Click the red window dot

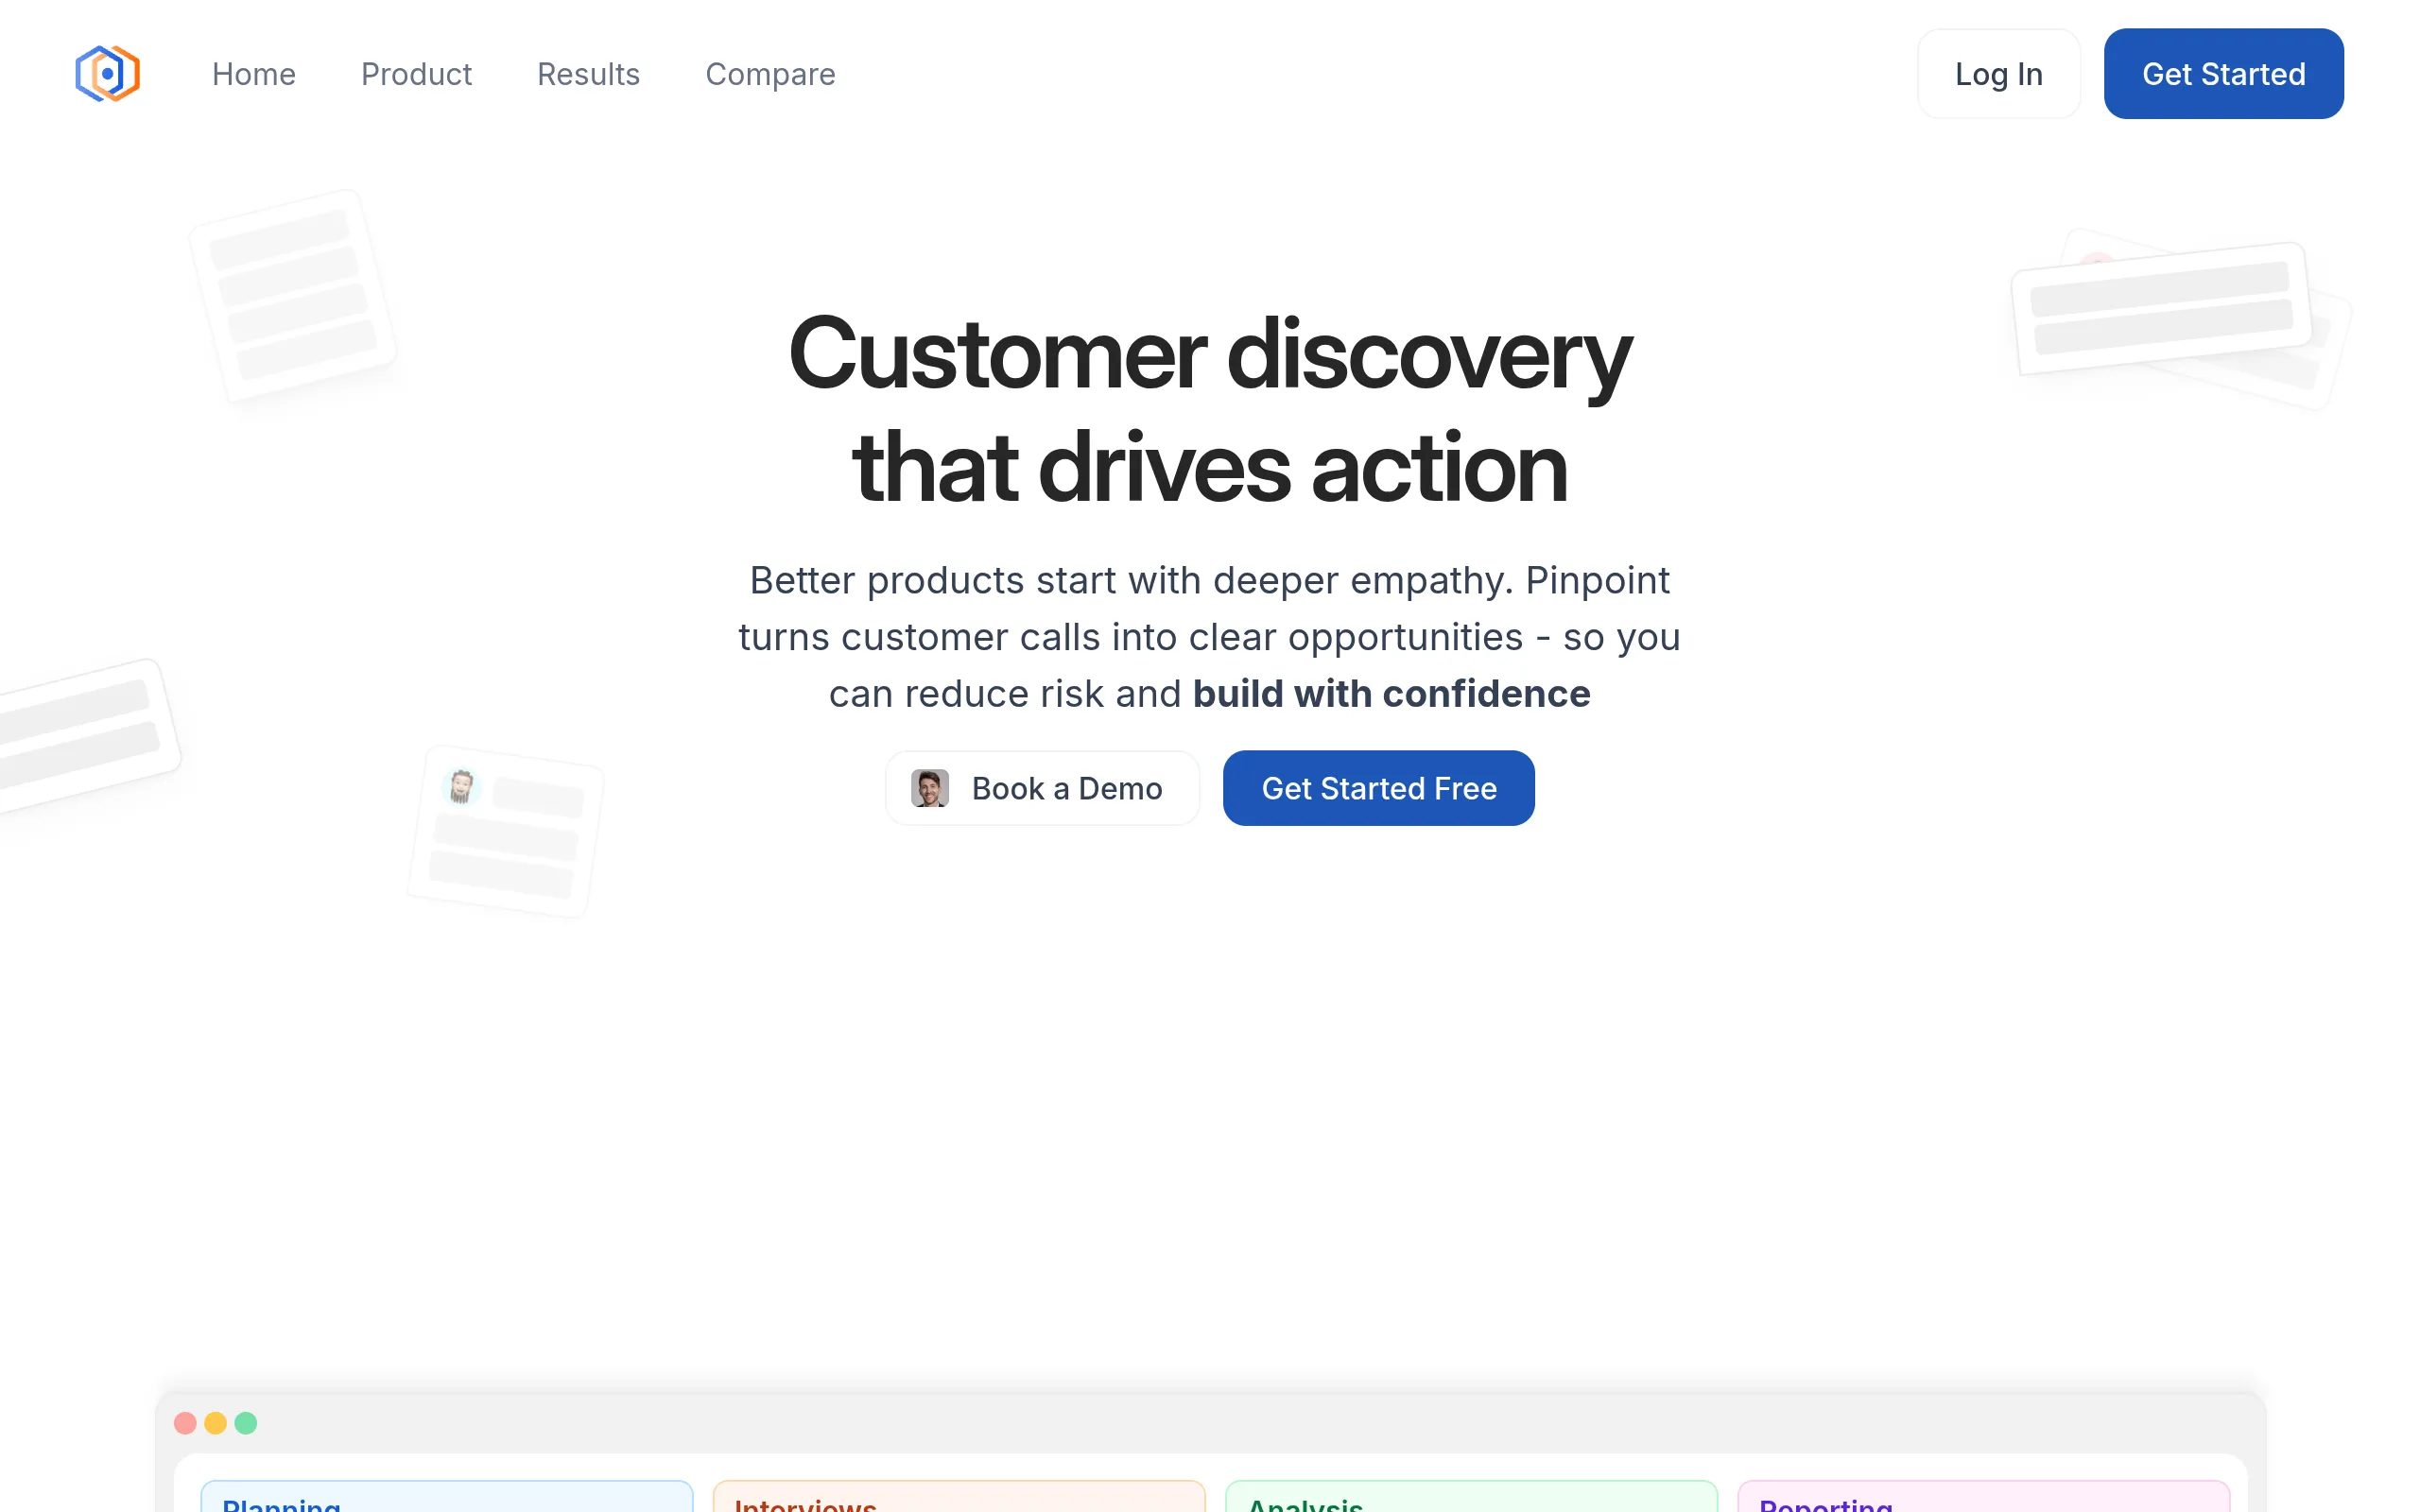185,1423
